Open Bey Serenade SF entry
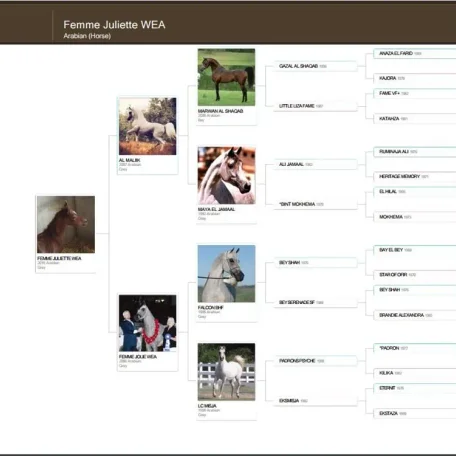 (315, 302)
